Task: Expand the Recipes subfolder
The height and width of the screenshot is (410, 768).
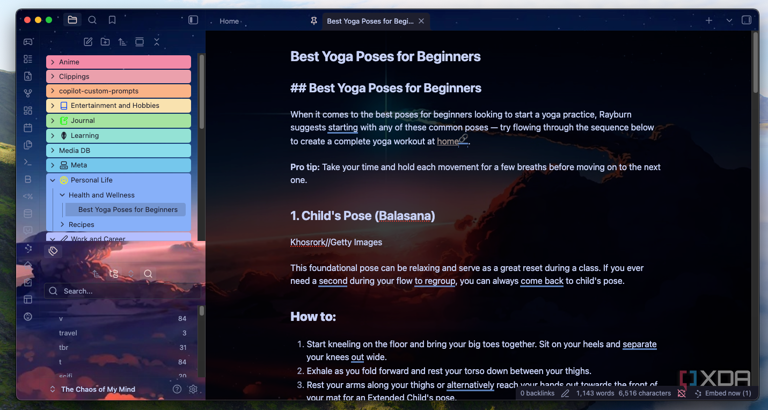Action: point(62,225)
